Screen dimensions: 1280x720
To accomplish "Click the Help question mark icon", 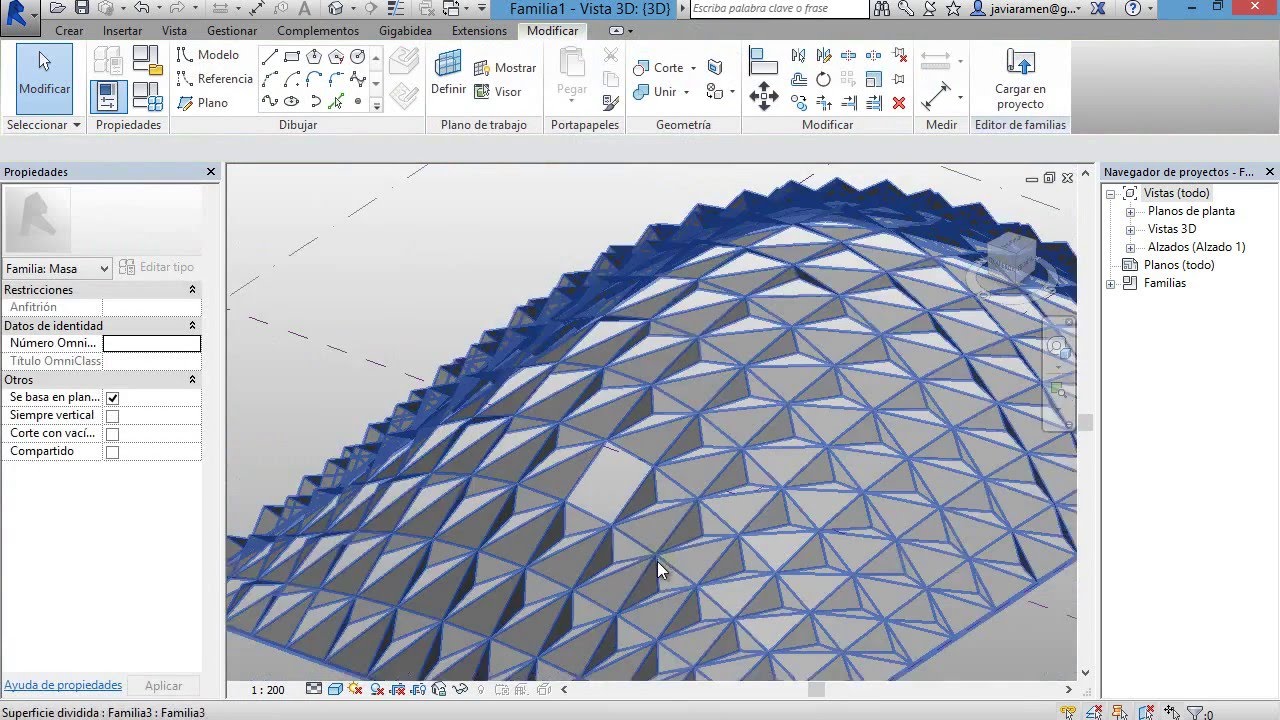I will pos(1132,8).
